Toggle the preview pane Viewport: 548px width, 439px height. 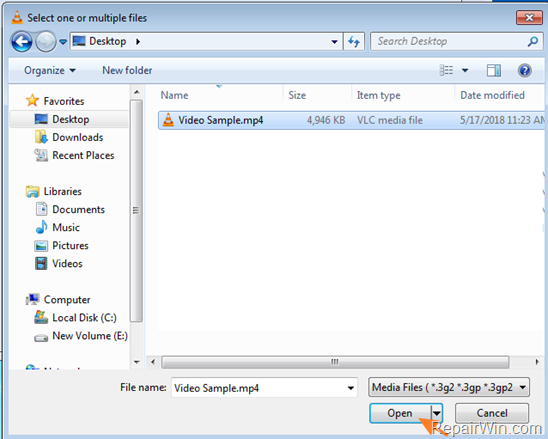494,71
